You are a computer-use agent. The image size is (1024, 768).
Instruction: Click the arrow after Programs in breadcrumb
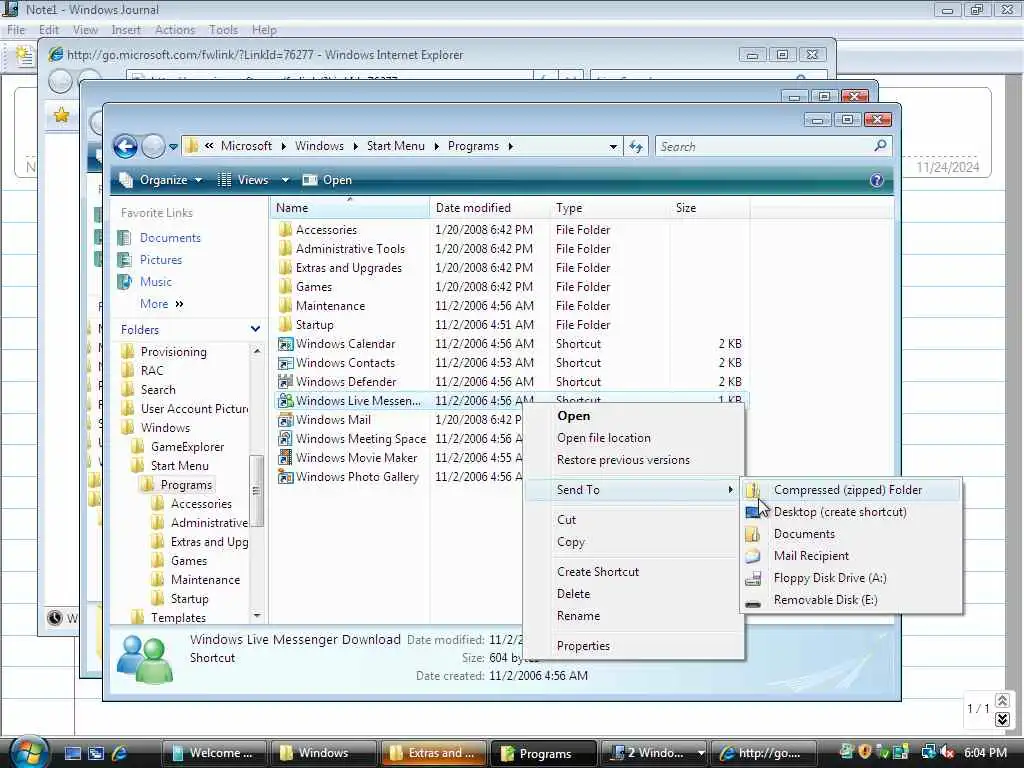tap(511, 146)
